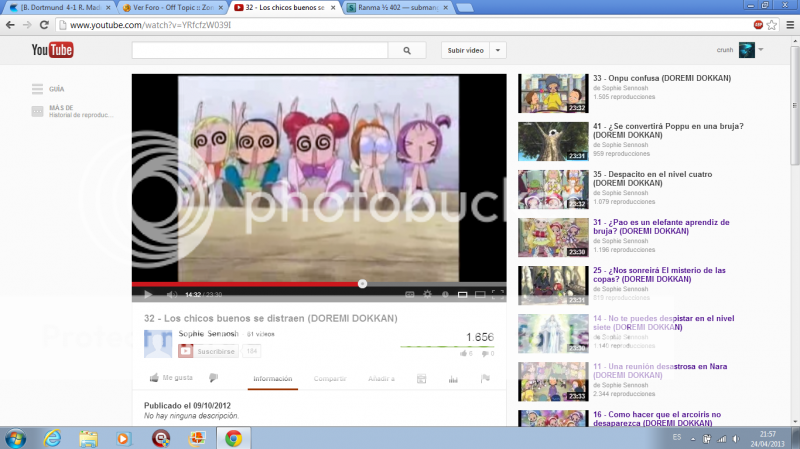Switch to the B. Dortmund 4-1 R. Mad browser tab
Screen dimensions: 800x449
60,8
